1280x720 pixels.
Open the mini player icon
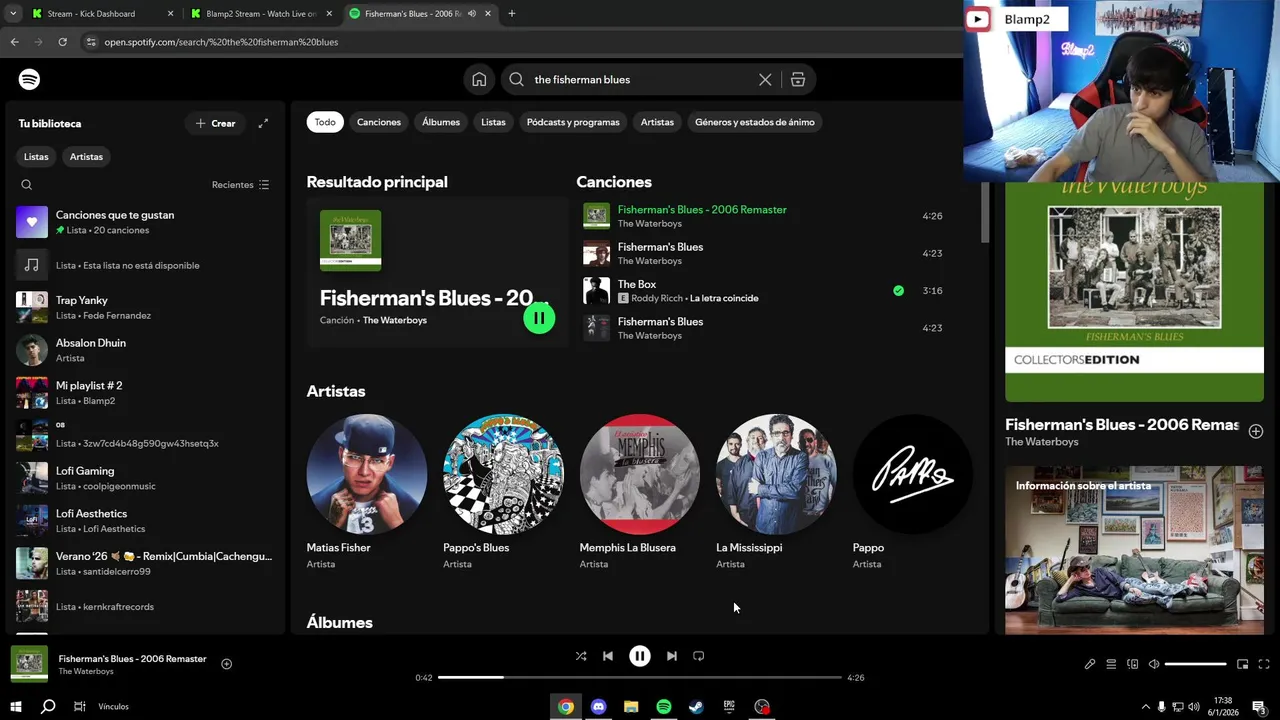click(1243, 664)
